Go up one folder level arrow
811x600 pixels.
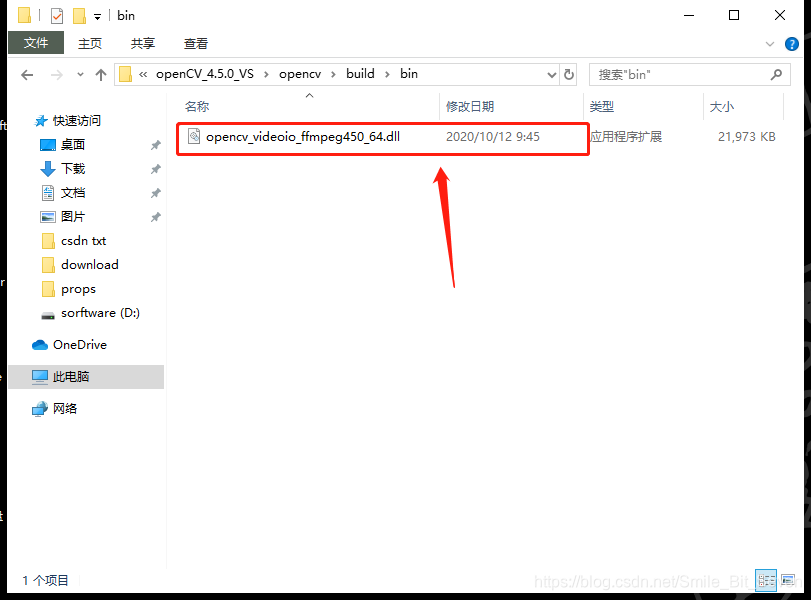pyautogui.click(x=101, y=75)
